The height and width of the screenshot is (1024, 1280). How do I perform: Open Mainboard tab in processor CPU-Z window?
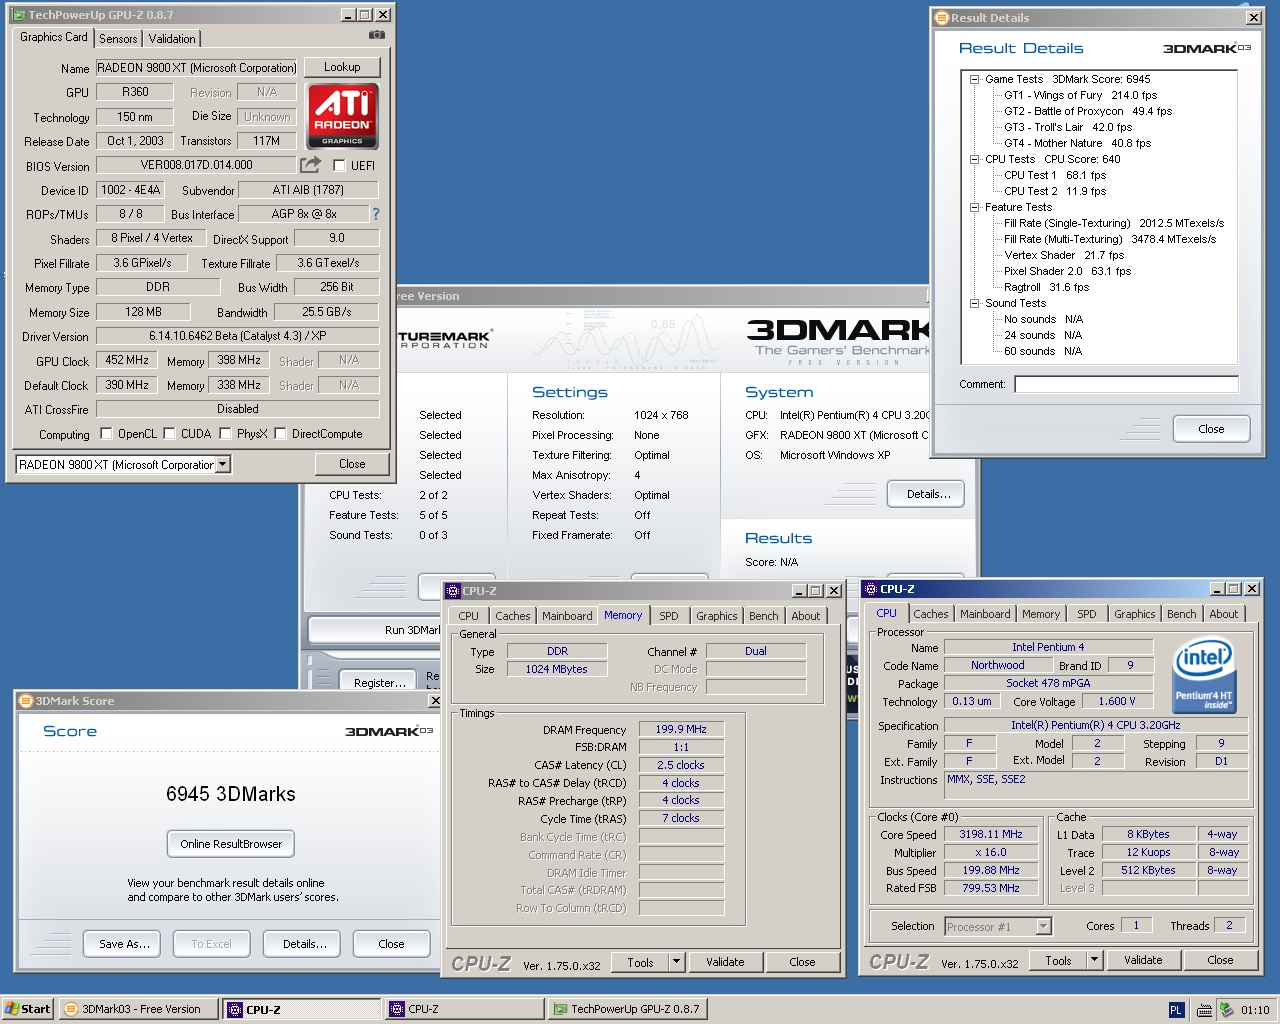[985, 614]
